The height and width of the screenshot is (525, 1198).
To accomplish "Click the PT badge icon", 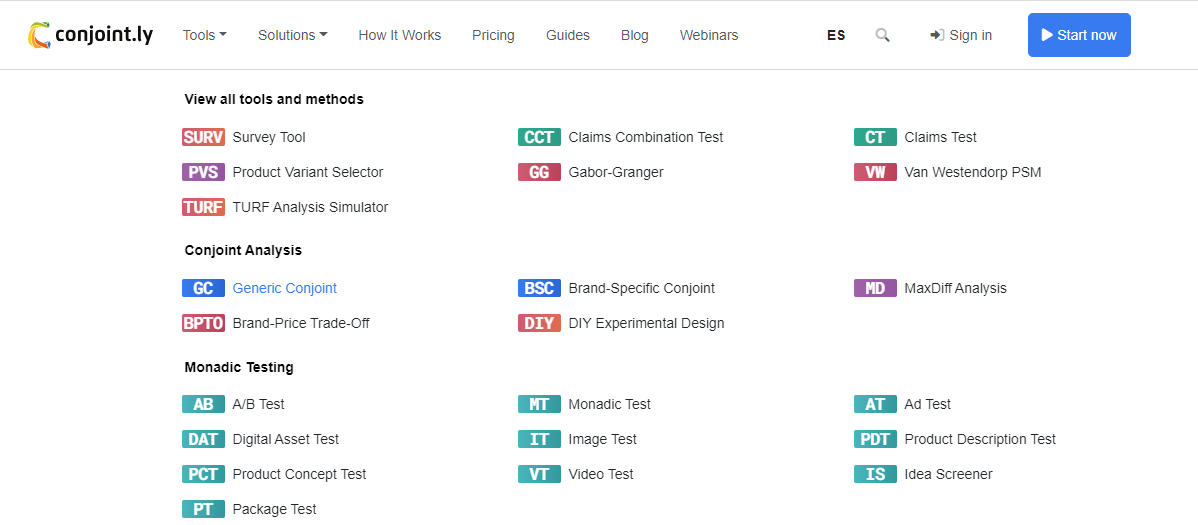I will click(x=203, y=509).
